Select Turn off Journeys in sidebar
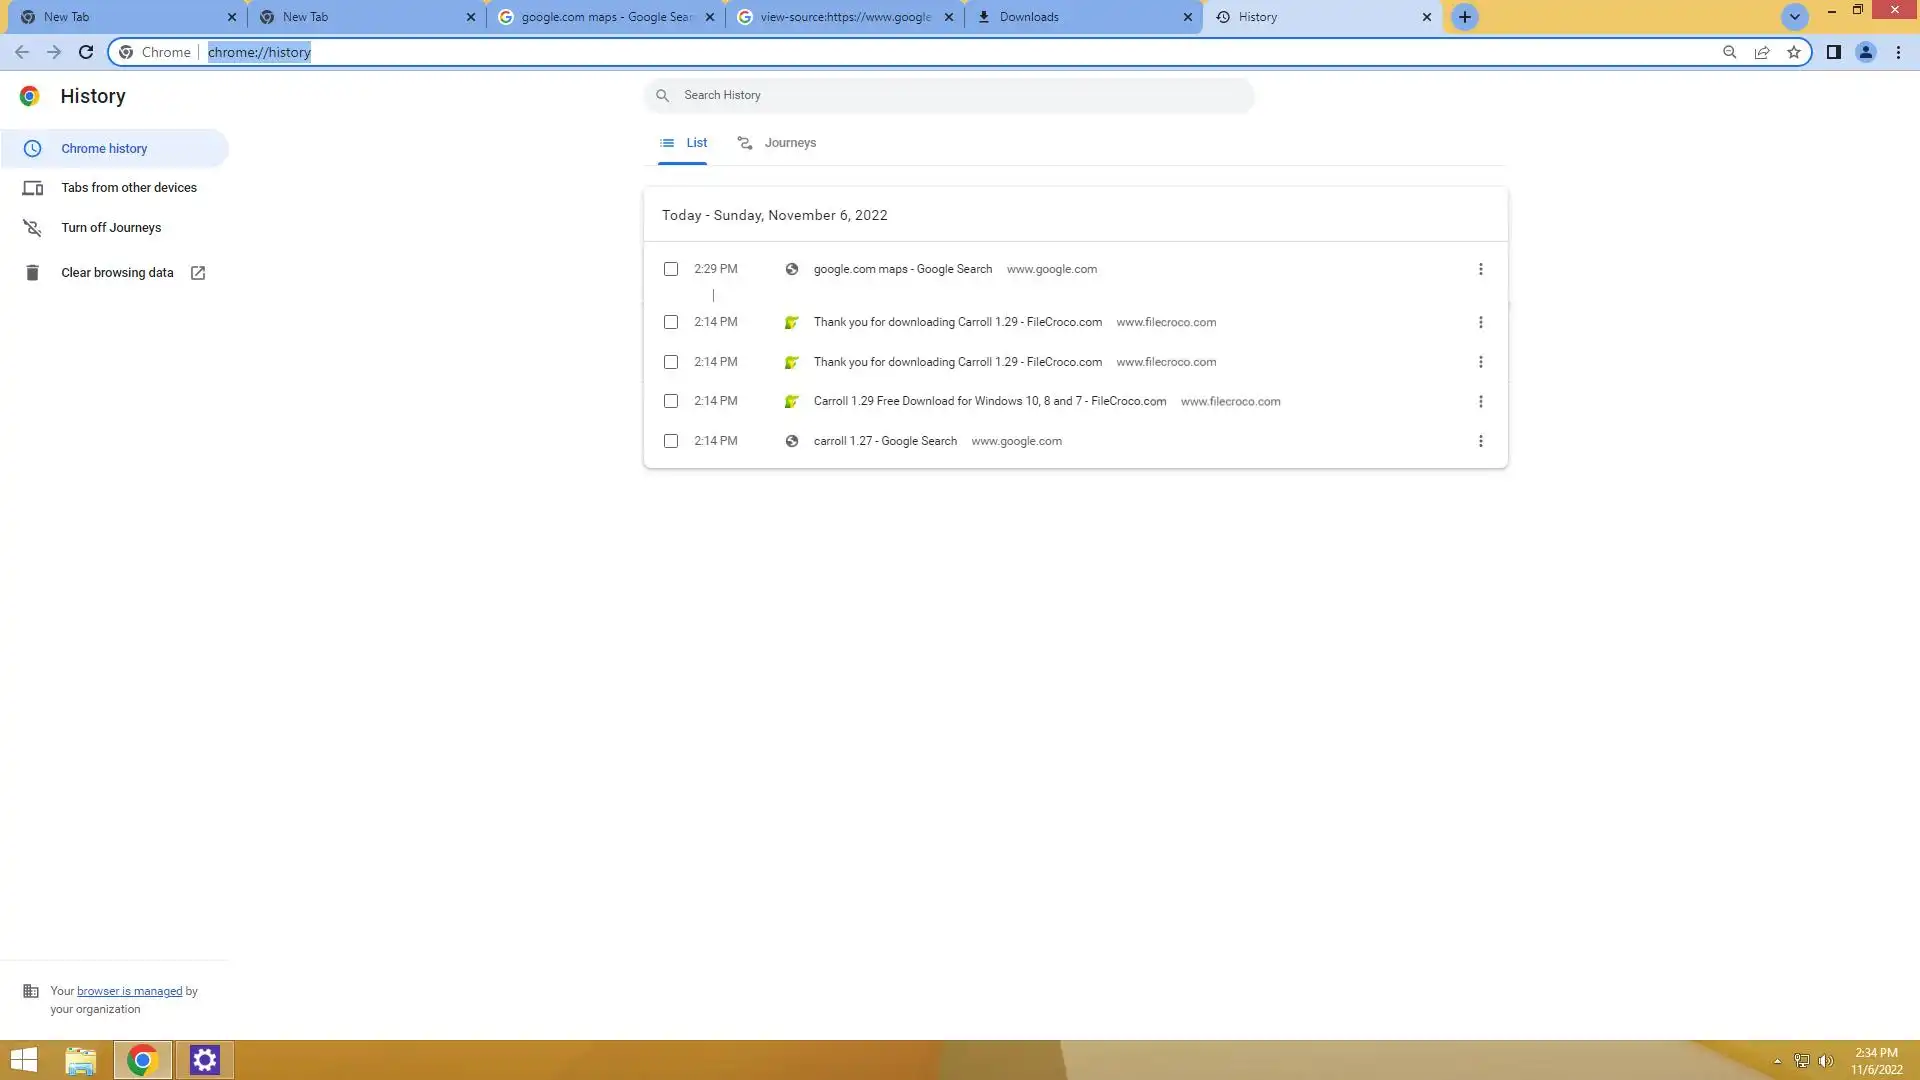 (111, 228)
